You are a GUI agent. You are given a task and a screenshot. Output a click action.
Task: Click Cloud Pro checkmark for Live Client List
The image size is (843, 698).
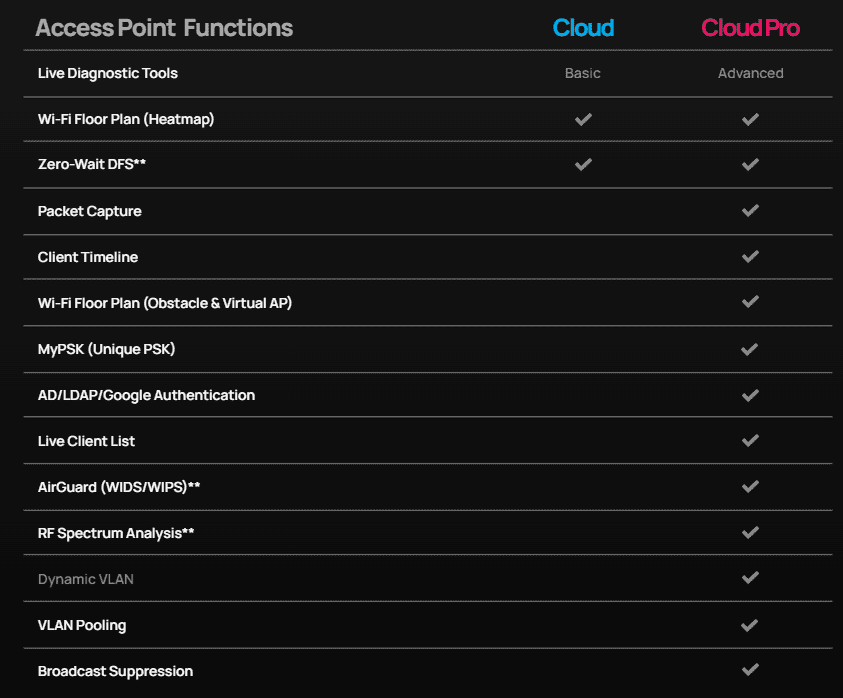pyautogui.click(x=750, y=441)
